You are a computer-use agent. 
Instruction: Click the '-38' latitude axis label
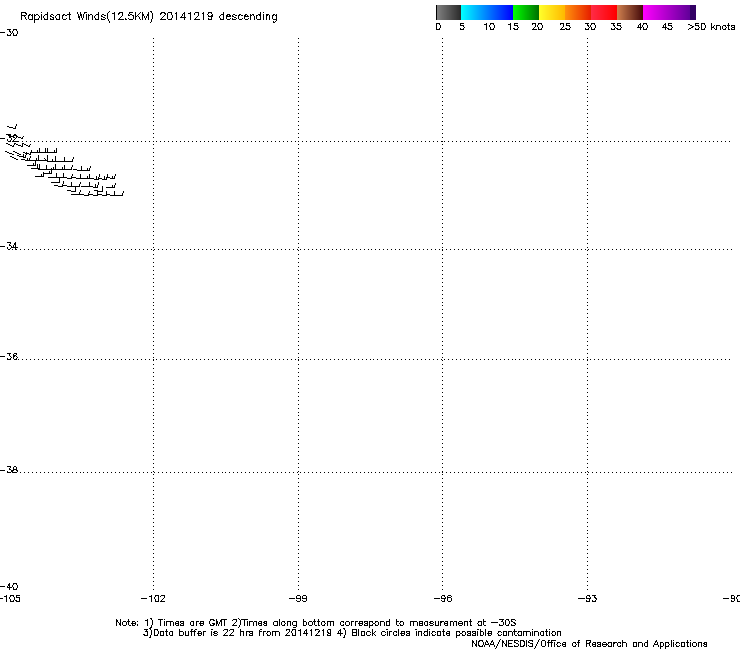point(9,470)
